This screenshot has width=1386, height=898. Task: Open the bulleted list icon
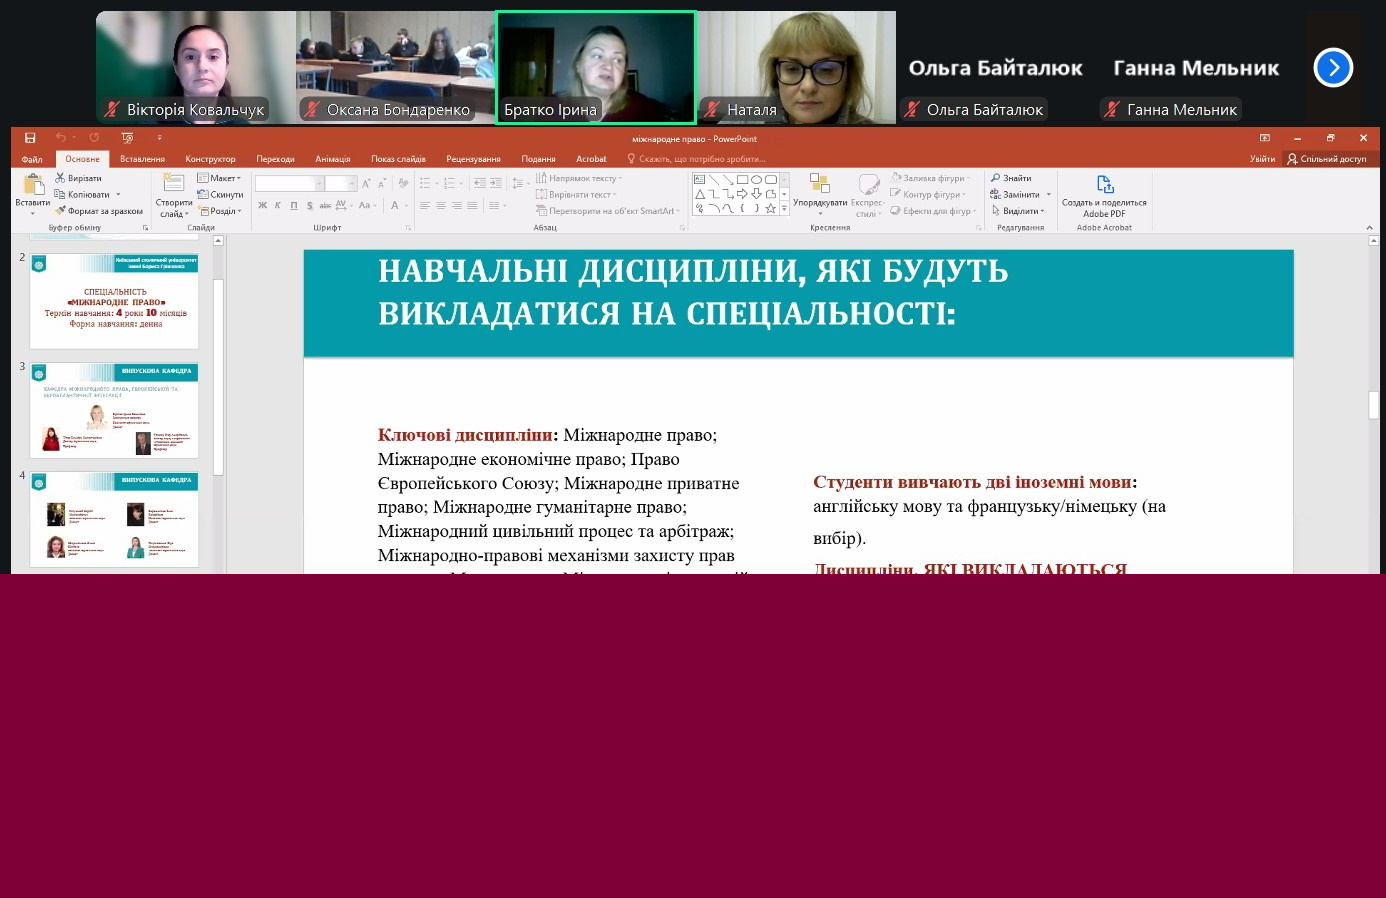pyautogui.click(x=424, y=180)
